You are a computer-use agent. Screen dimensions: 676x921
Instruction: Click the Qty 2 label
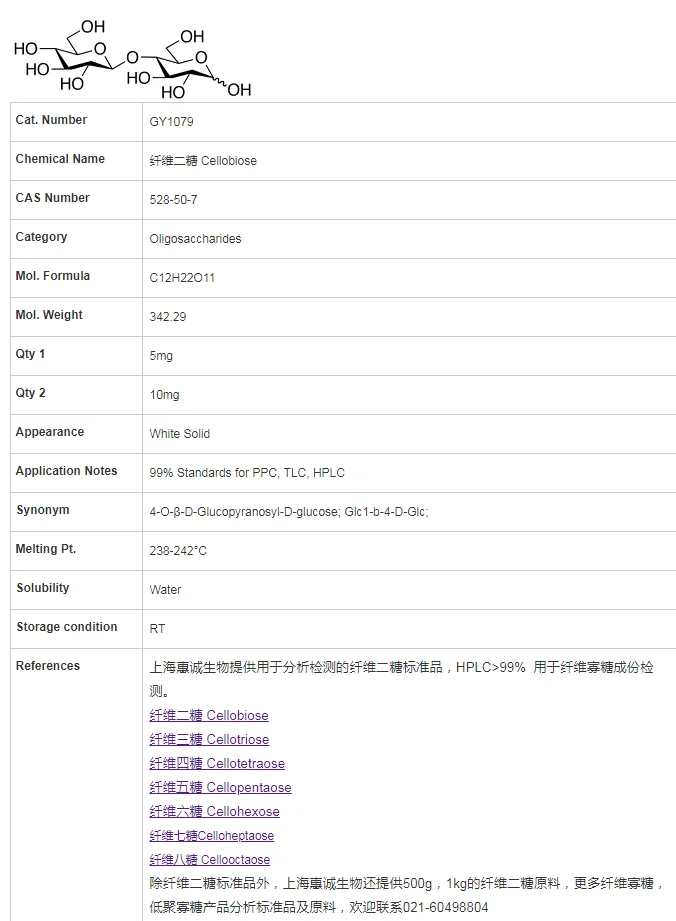30,393
